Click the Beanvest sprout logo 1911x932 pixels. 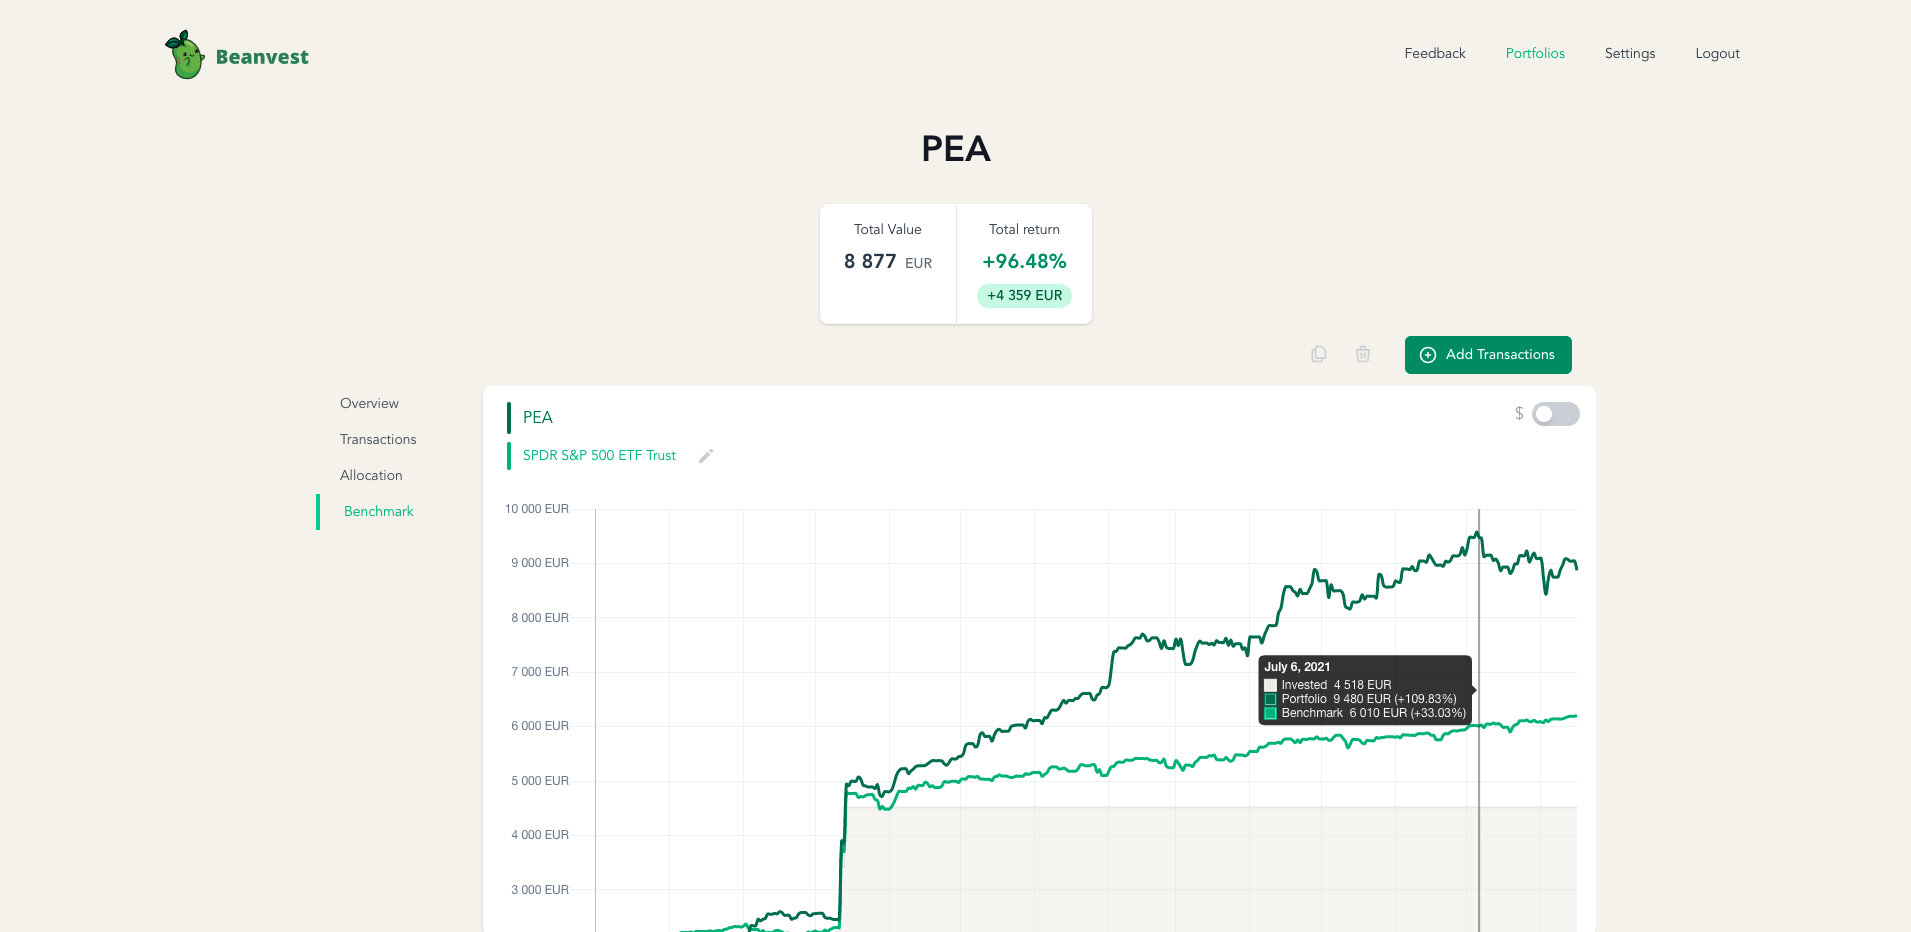tap(184, 54)
